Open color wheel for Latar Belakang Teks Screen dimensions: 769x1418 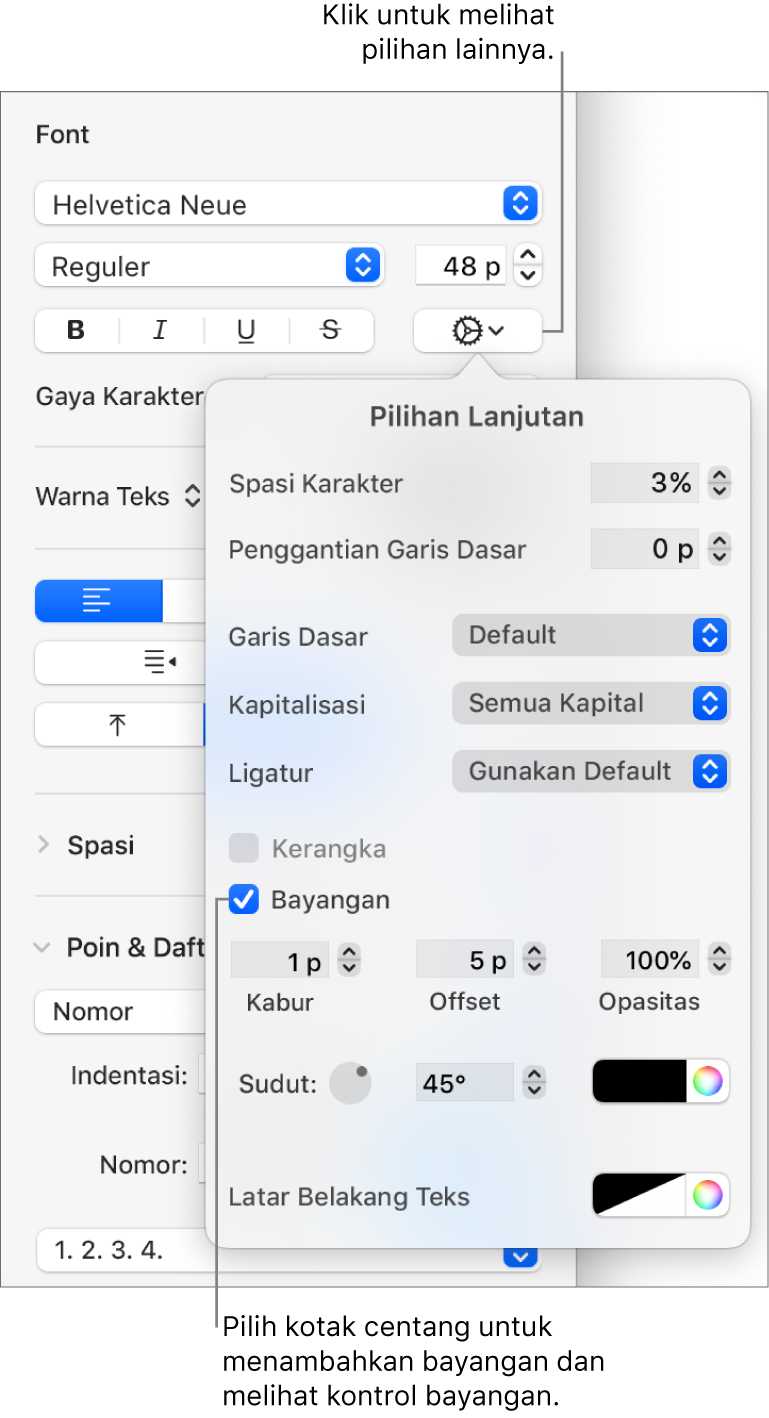point(707,1195)
